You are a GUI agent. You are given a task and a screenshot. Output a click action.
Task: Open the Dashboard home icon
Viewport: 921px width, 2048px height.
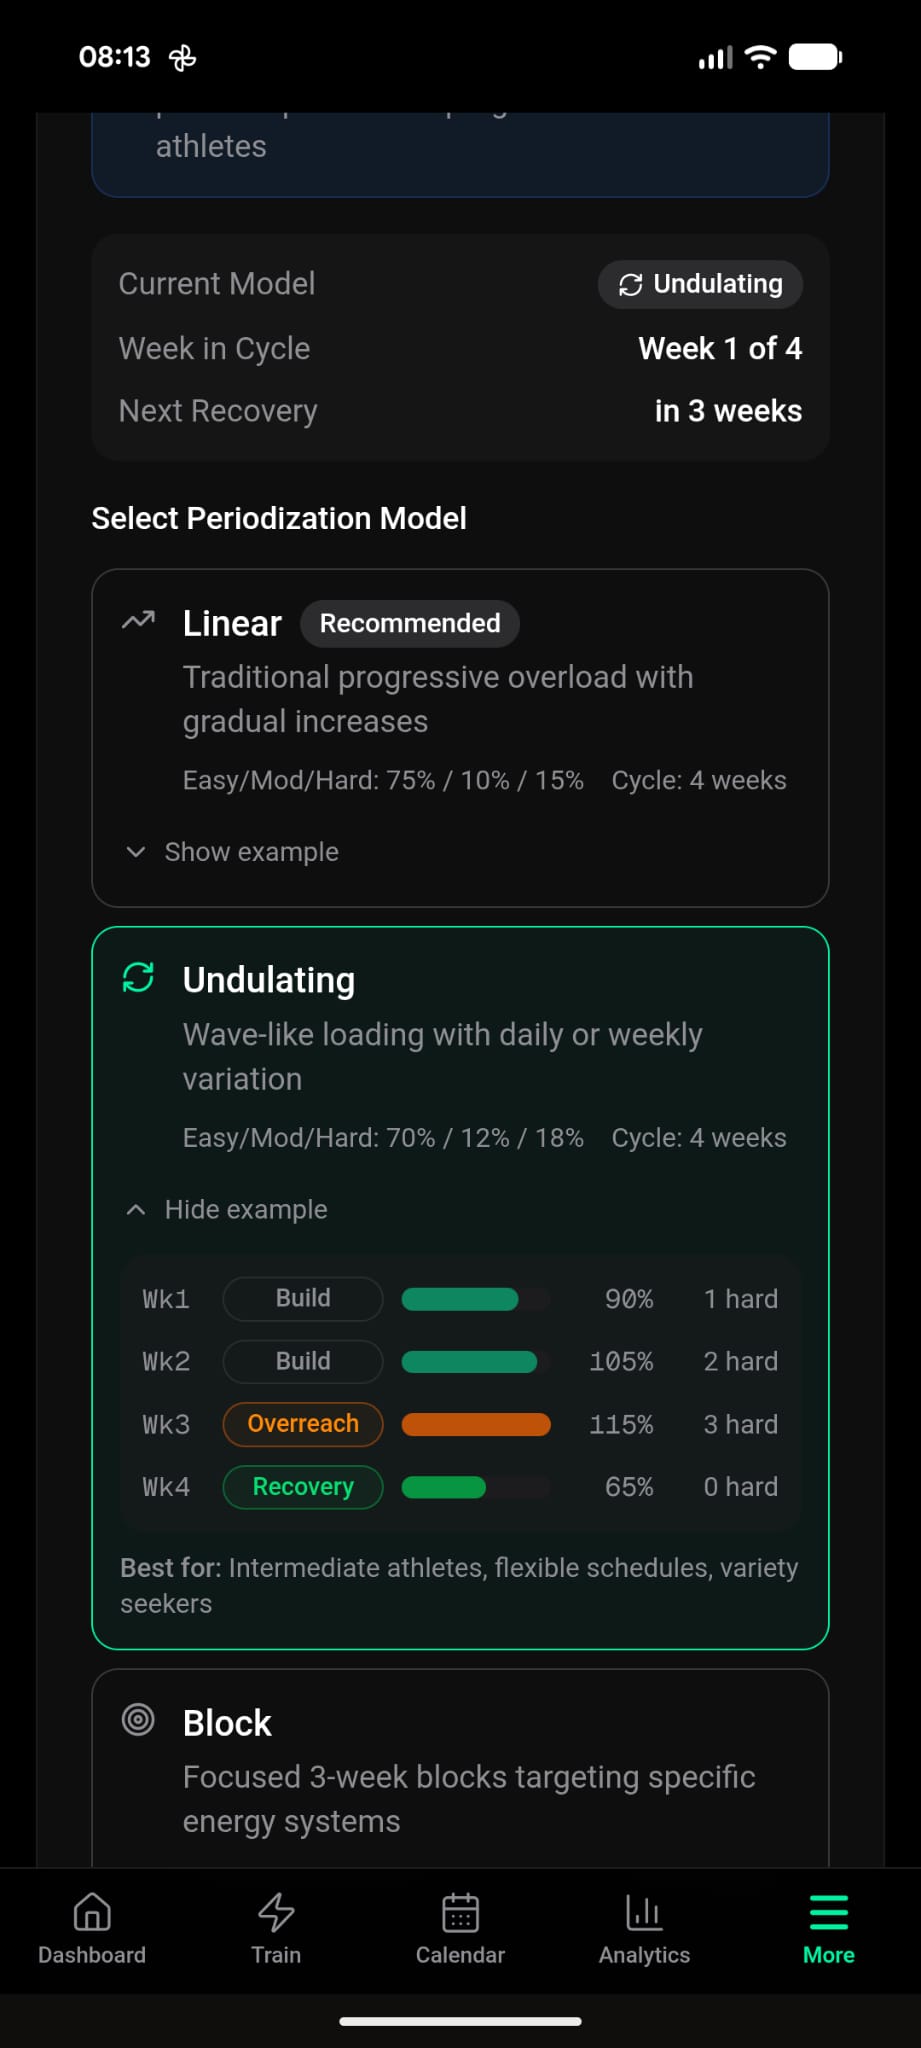(92, 1912)
